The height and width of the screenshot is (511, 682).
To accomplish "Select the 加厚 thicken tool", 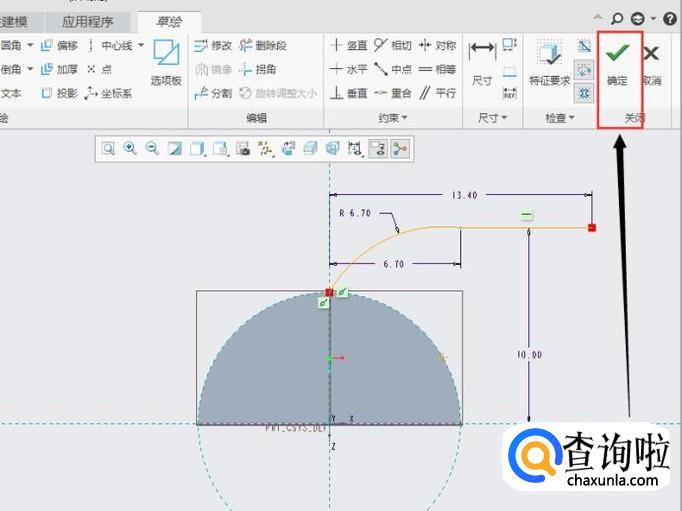I will [60, 69].
